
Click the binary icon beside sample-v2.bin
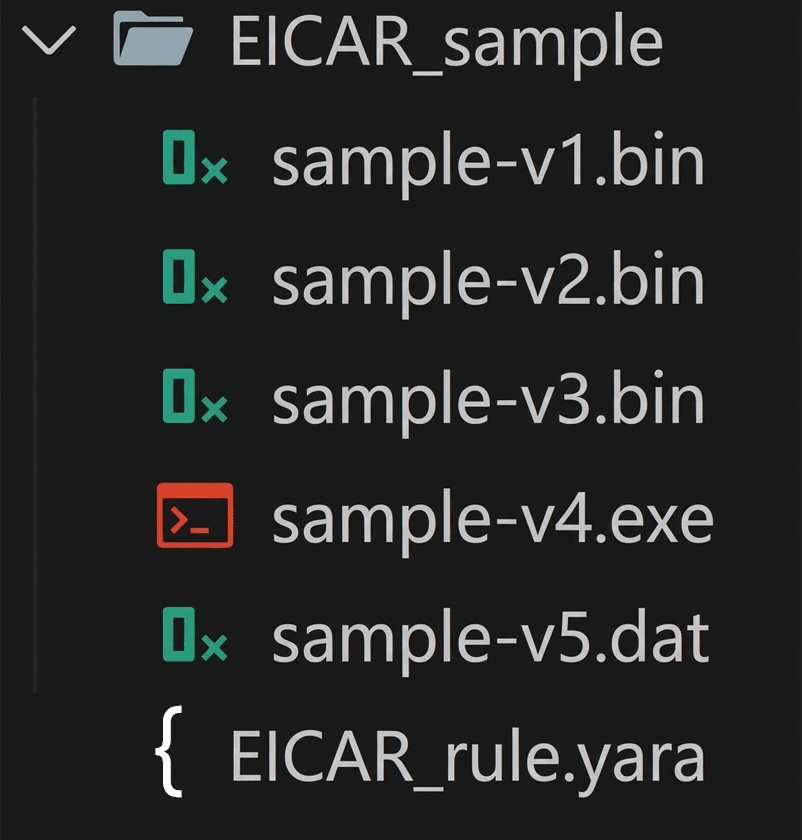(194, 280)
